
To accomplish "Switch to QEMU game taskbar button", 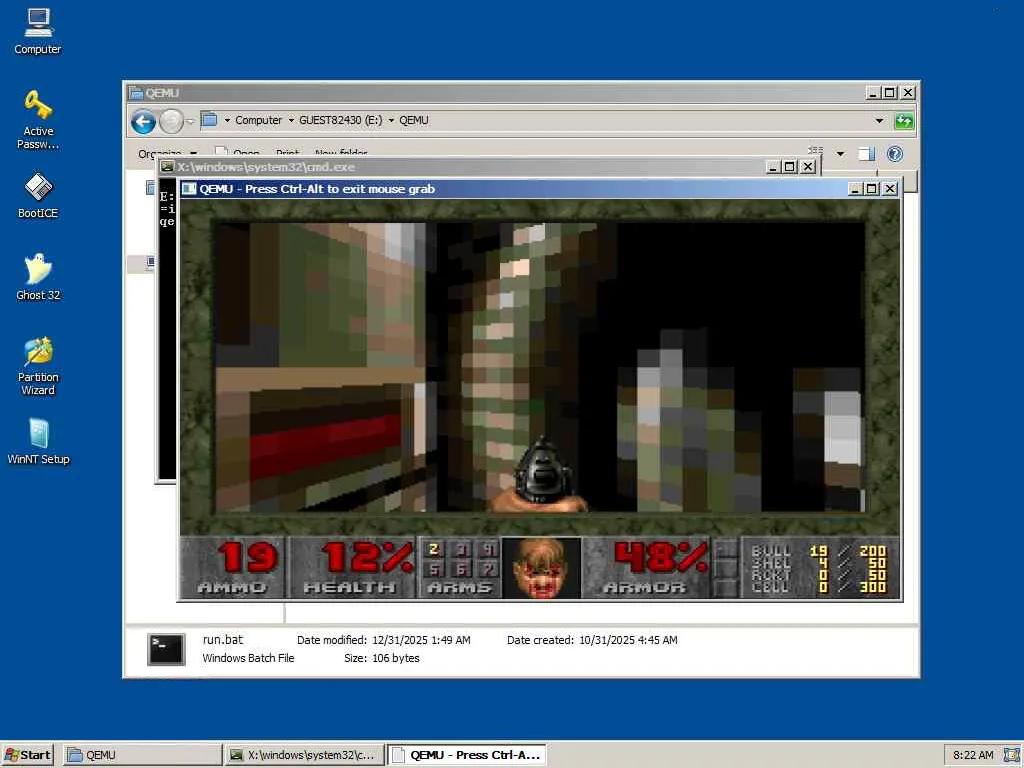I will click(x=466, y=755).
